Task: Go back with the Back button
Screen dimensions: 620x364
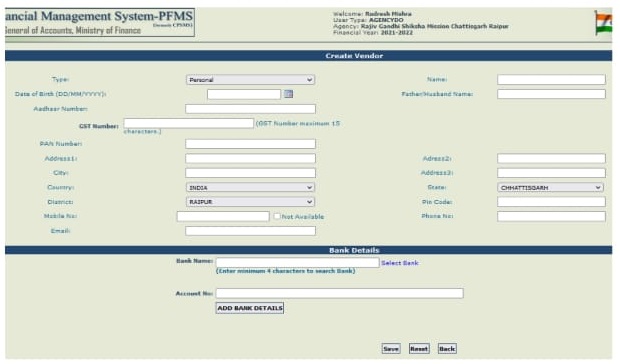Action: [x=447, y=349]
